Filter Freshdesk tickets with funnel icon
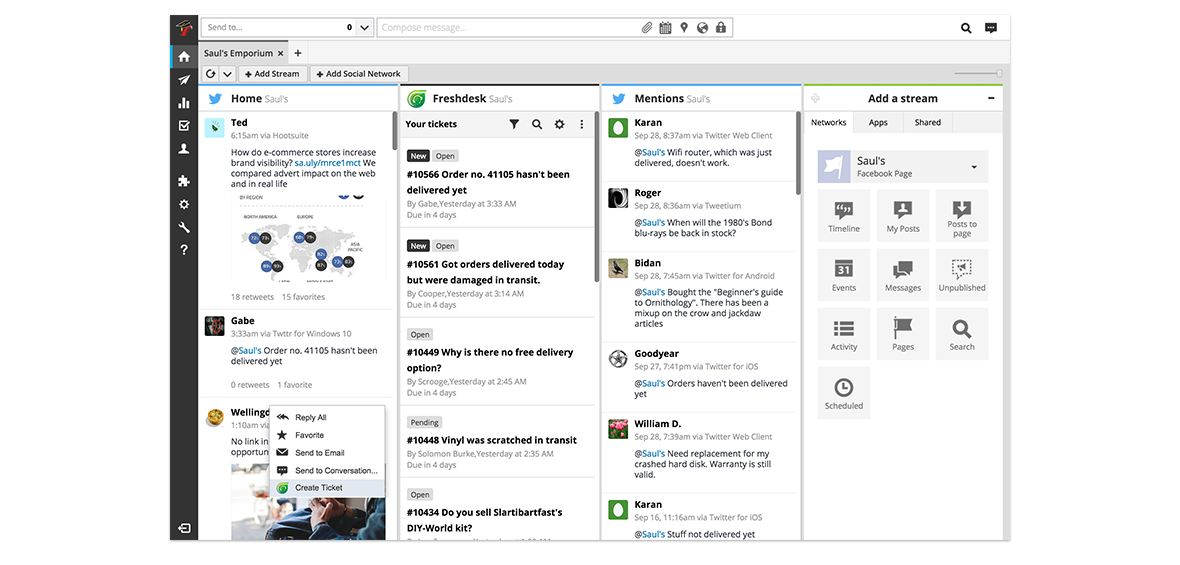1180x565 pixels. [x=514, y=124]
